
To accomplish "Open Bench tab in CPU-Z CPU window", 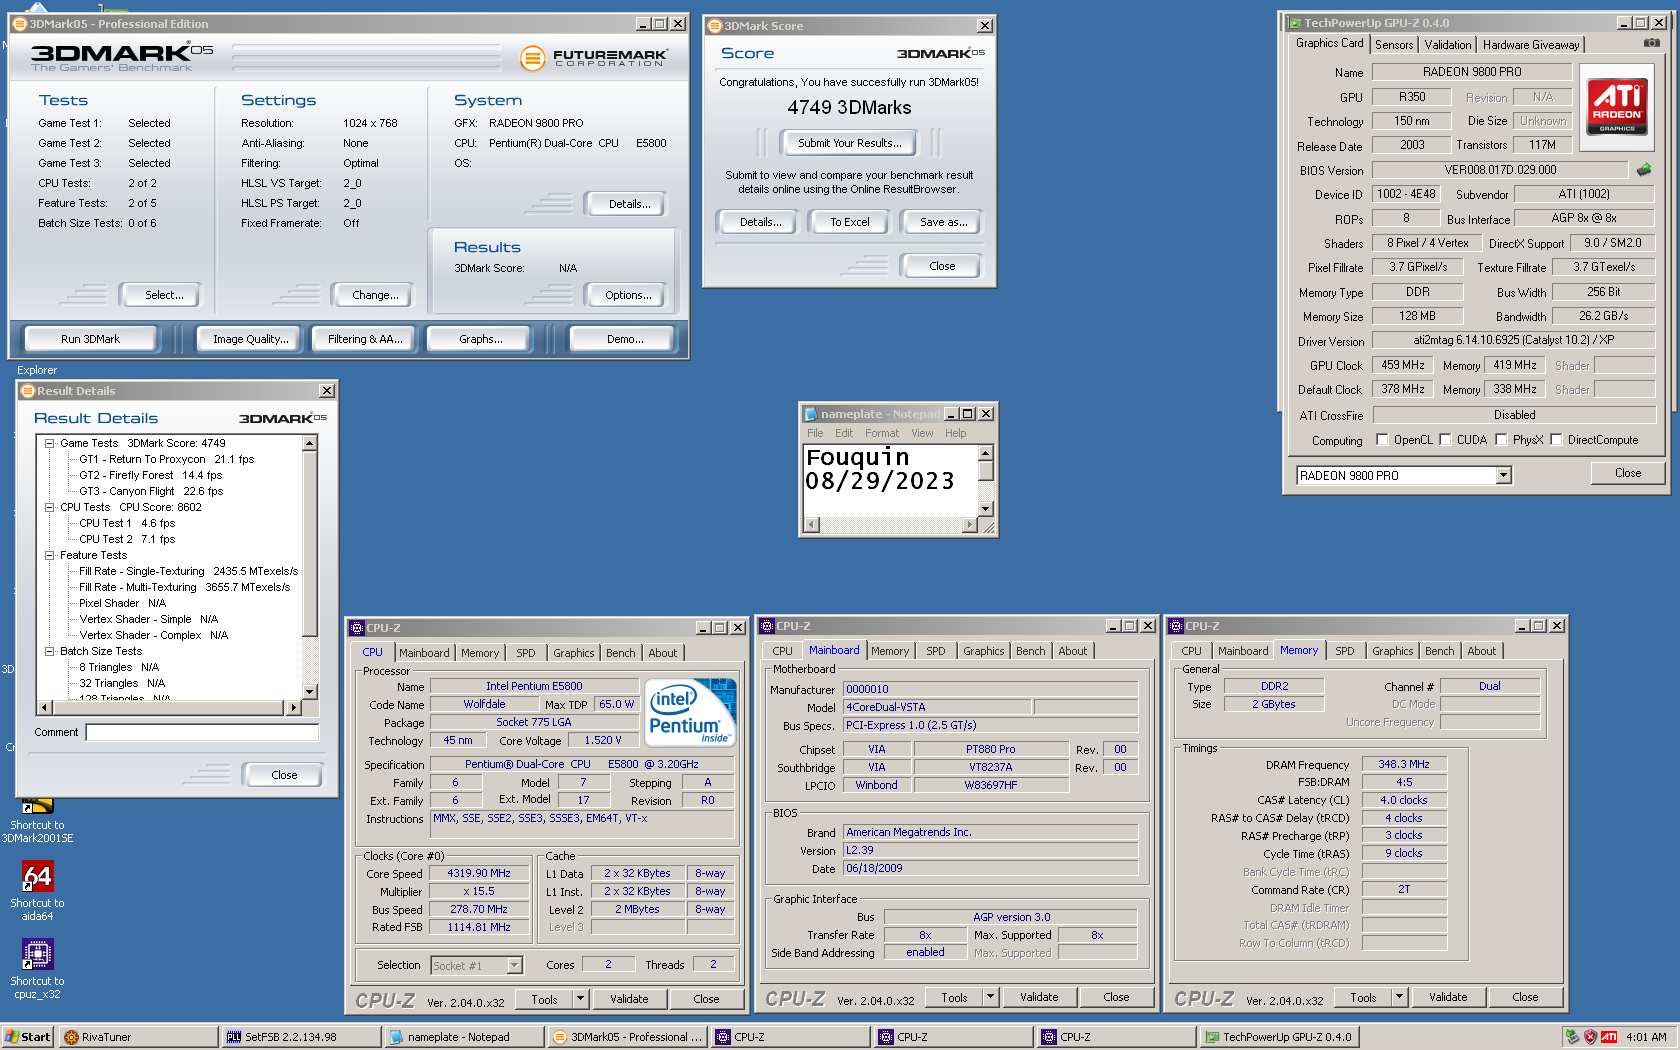I will click(620, 653).
